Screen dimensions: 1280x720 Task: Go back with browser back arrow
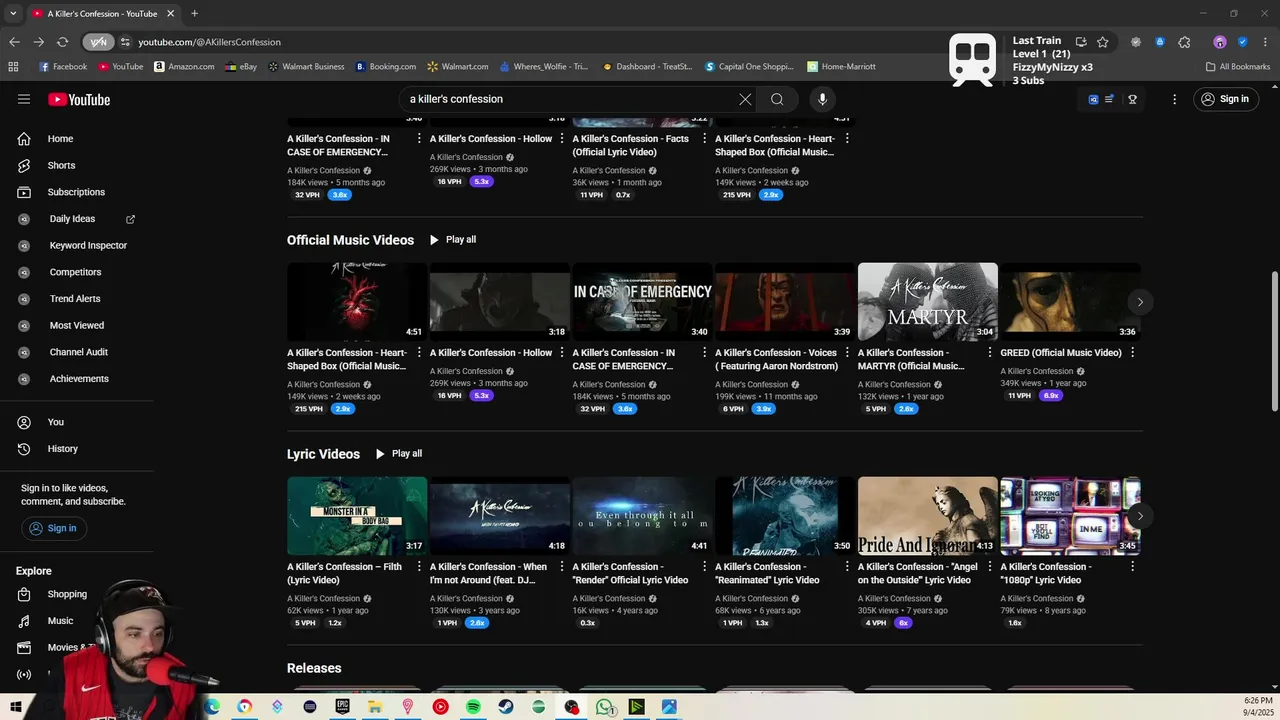pos(14,42)
